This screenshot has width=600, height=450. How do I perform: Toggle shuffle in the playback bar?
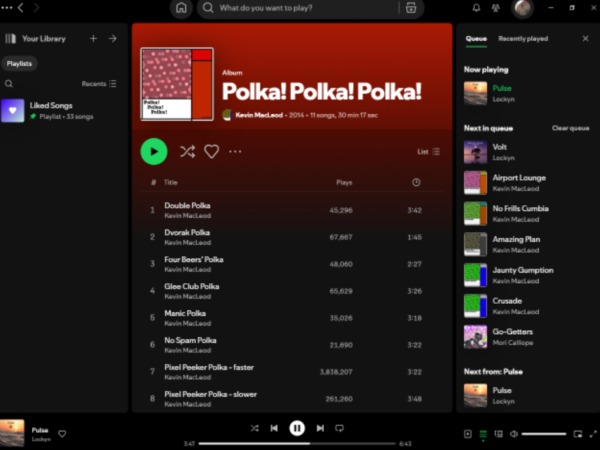click(254, 428)
